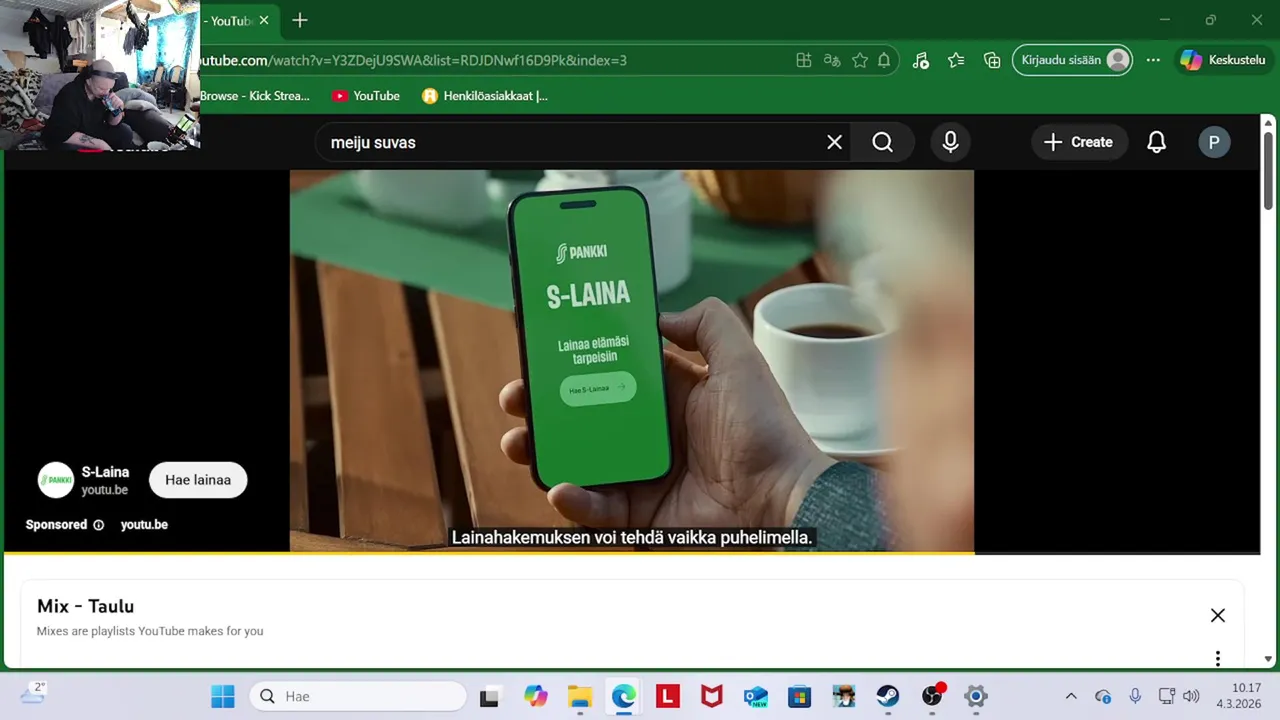Expand the system tray hidden icons chevron

1071,696
